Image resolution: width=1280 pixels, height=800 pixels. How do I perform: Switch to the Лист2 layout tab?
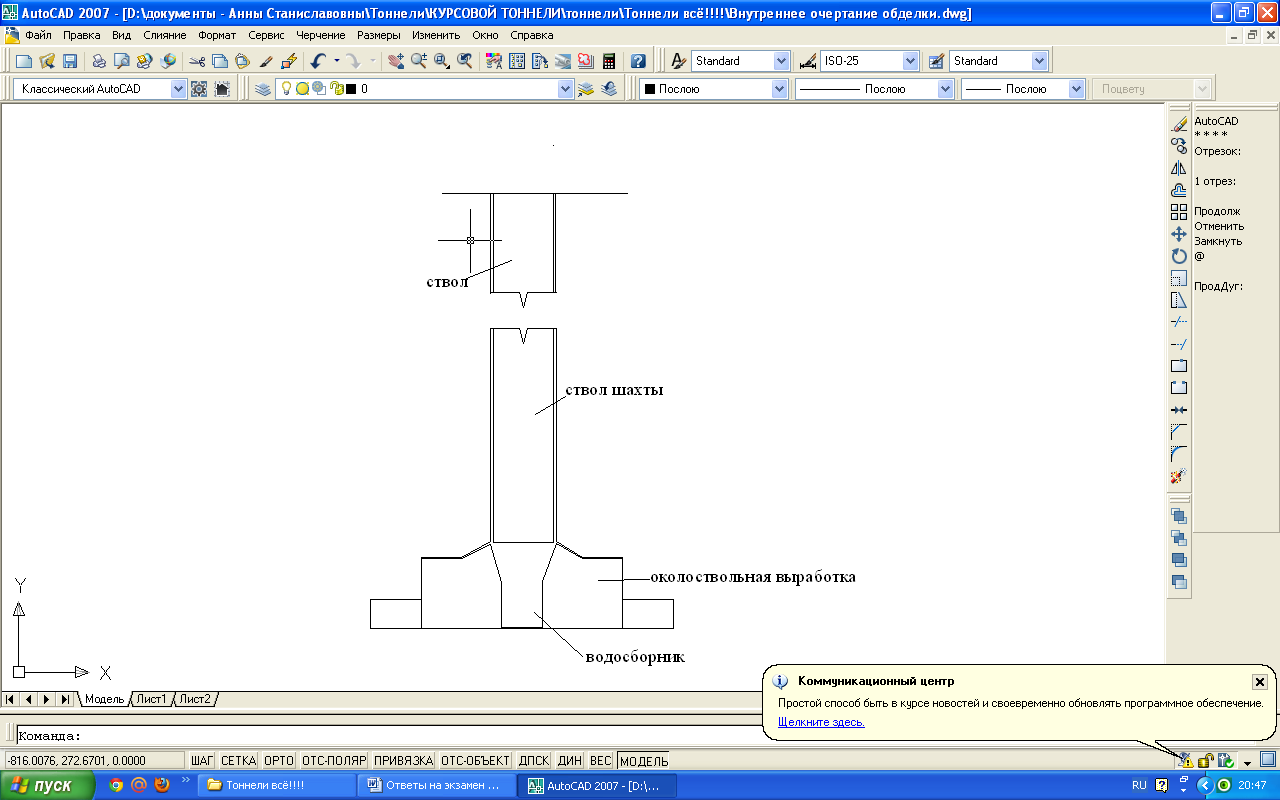[195, 699]
